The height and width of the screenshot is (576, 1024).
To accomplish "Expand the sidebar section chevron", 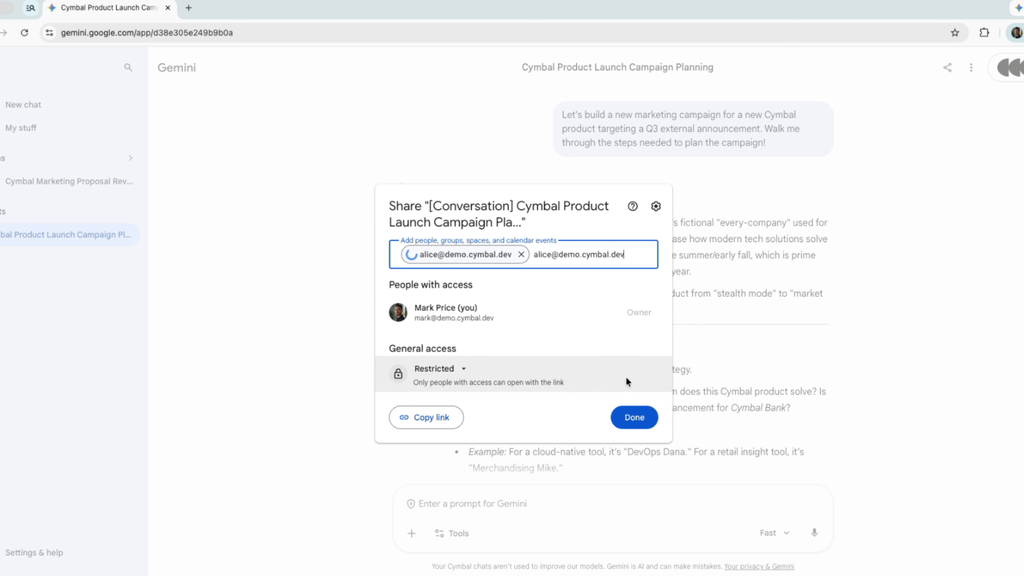I will click(131, 158).
